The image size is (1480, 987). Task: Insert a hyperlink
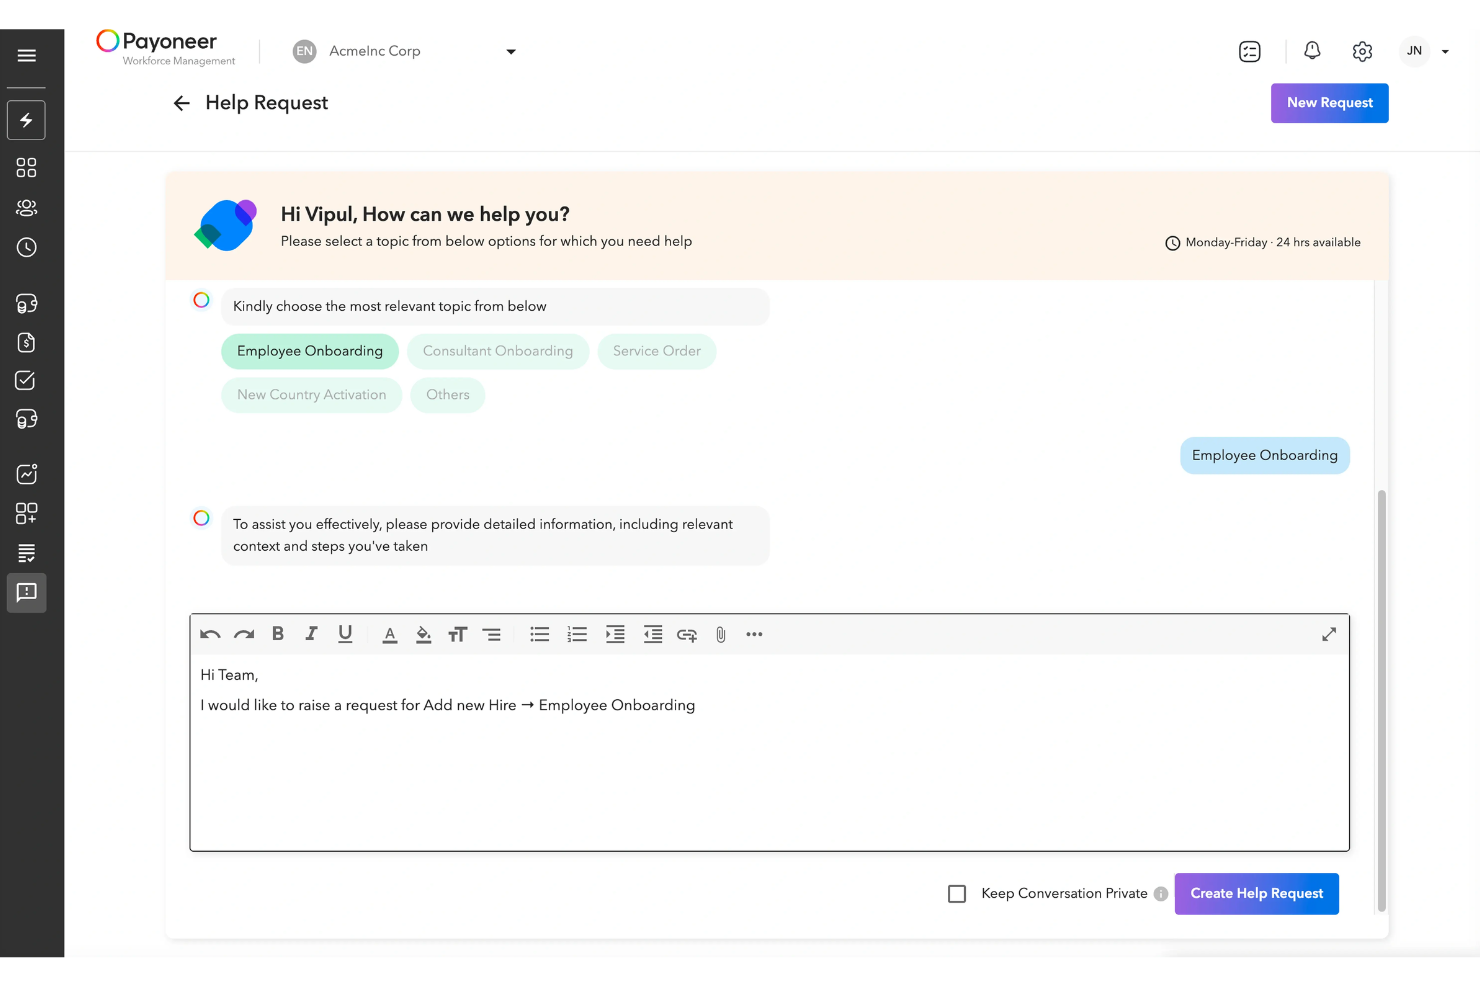coord(687,635)
